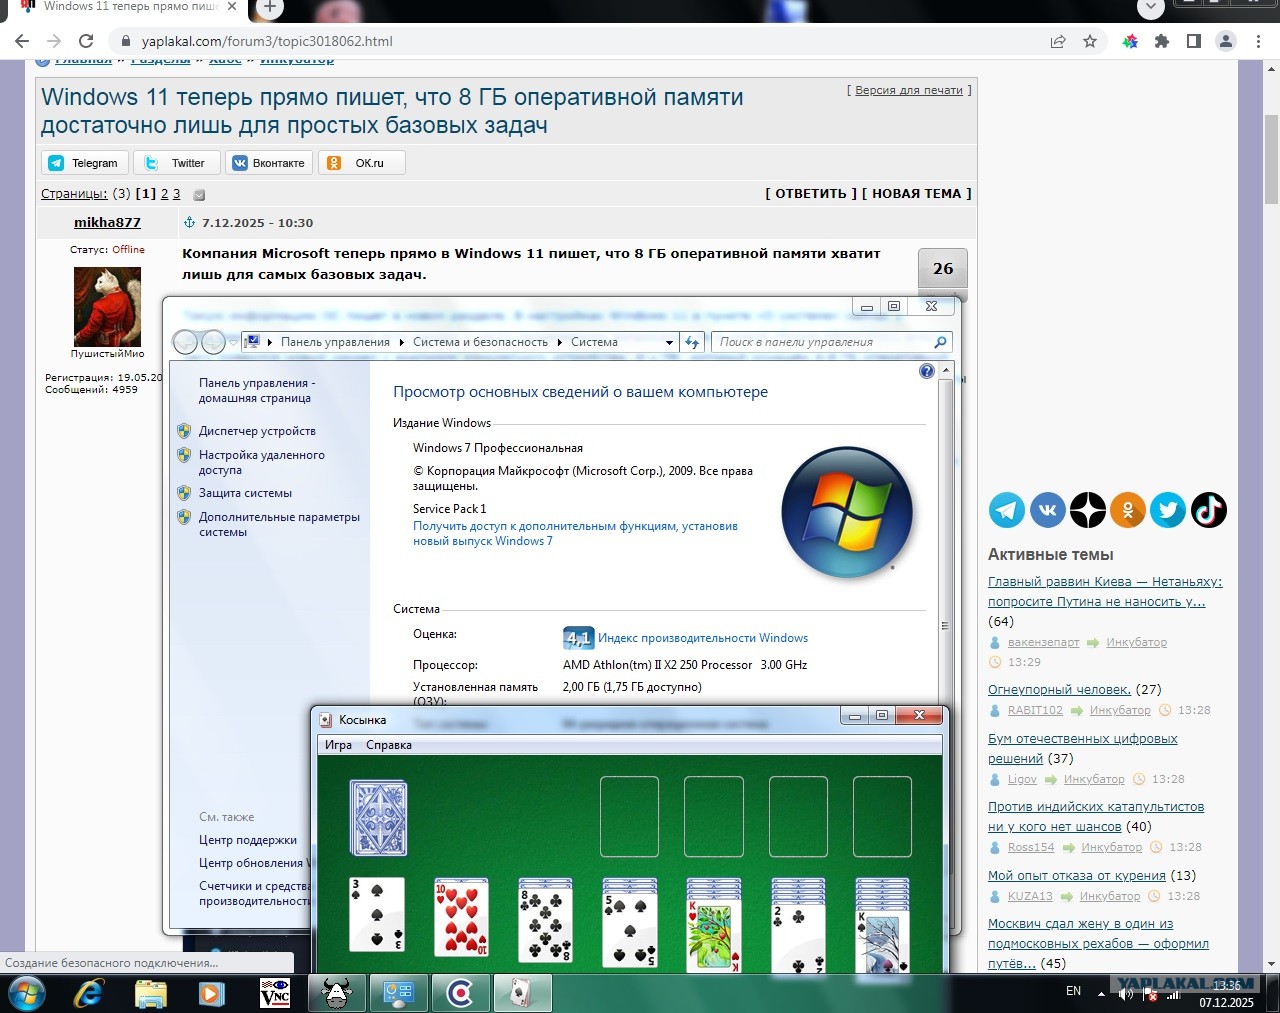
Task: Open the Chrome extensions puzzle icon
Action: point(1161,41)
